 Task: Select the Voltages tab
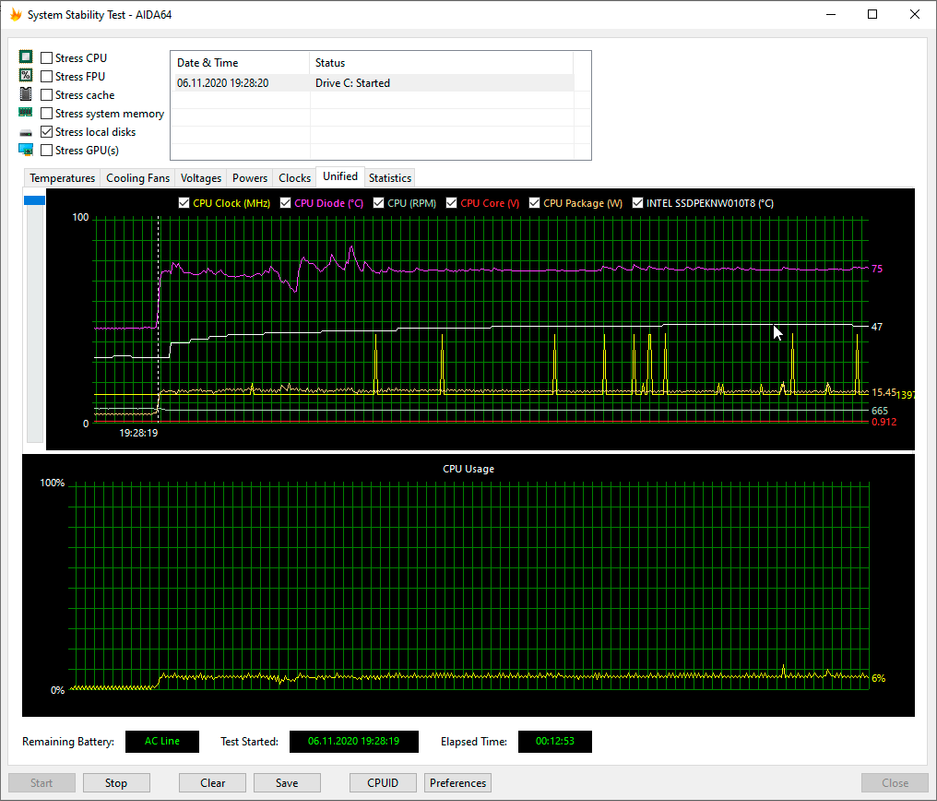click(201, 178)
